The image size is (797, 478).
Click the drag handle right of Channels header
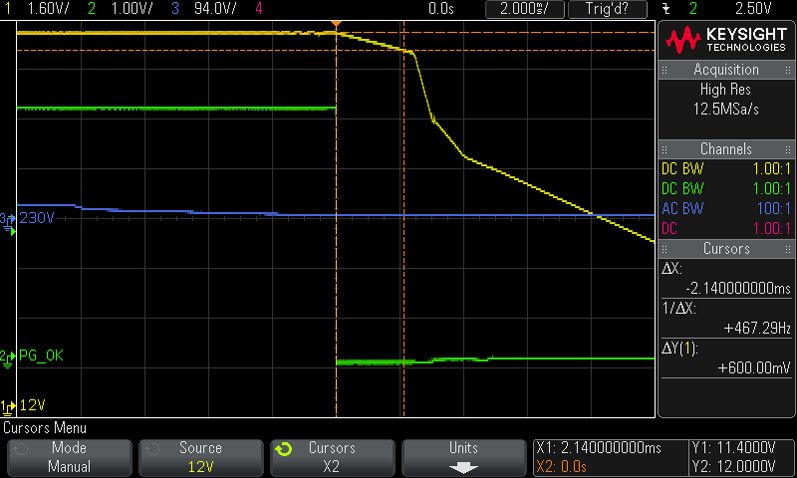point(788,150)
